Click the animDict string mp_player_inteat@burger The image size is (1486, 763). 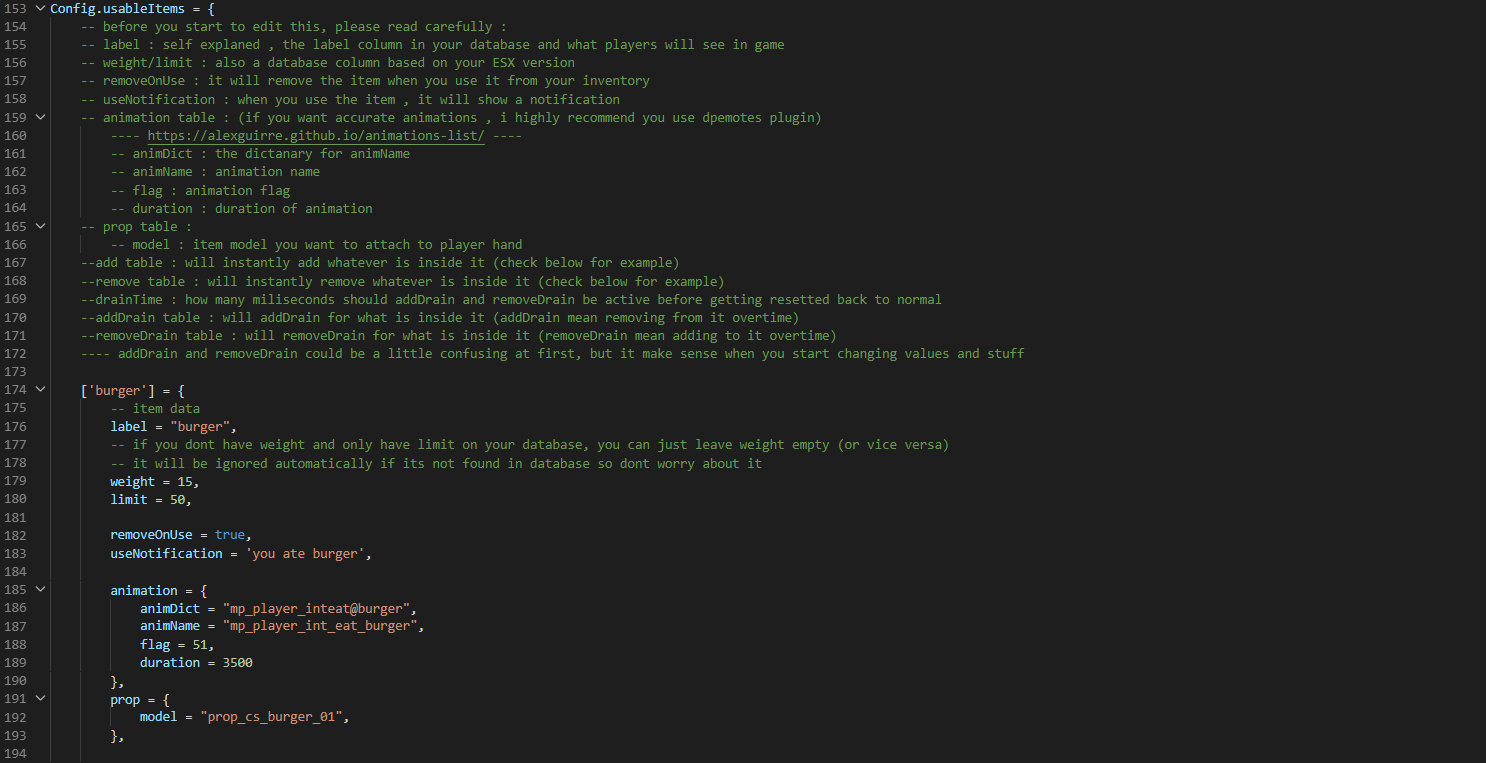point(316,608)
